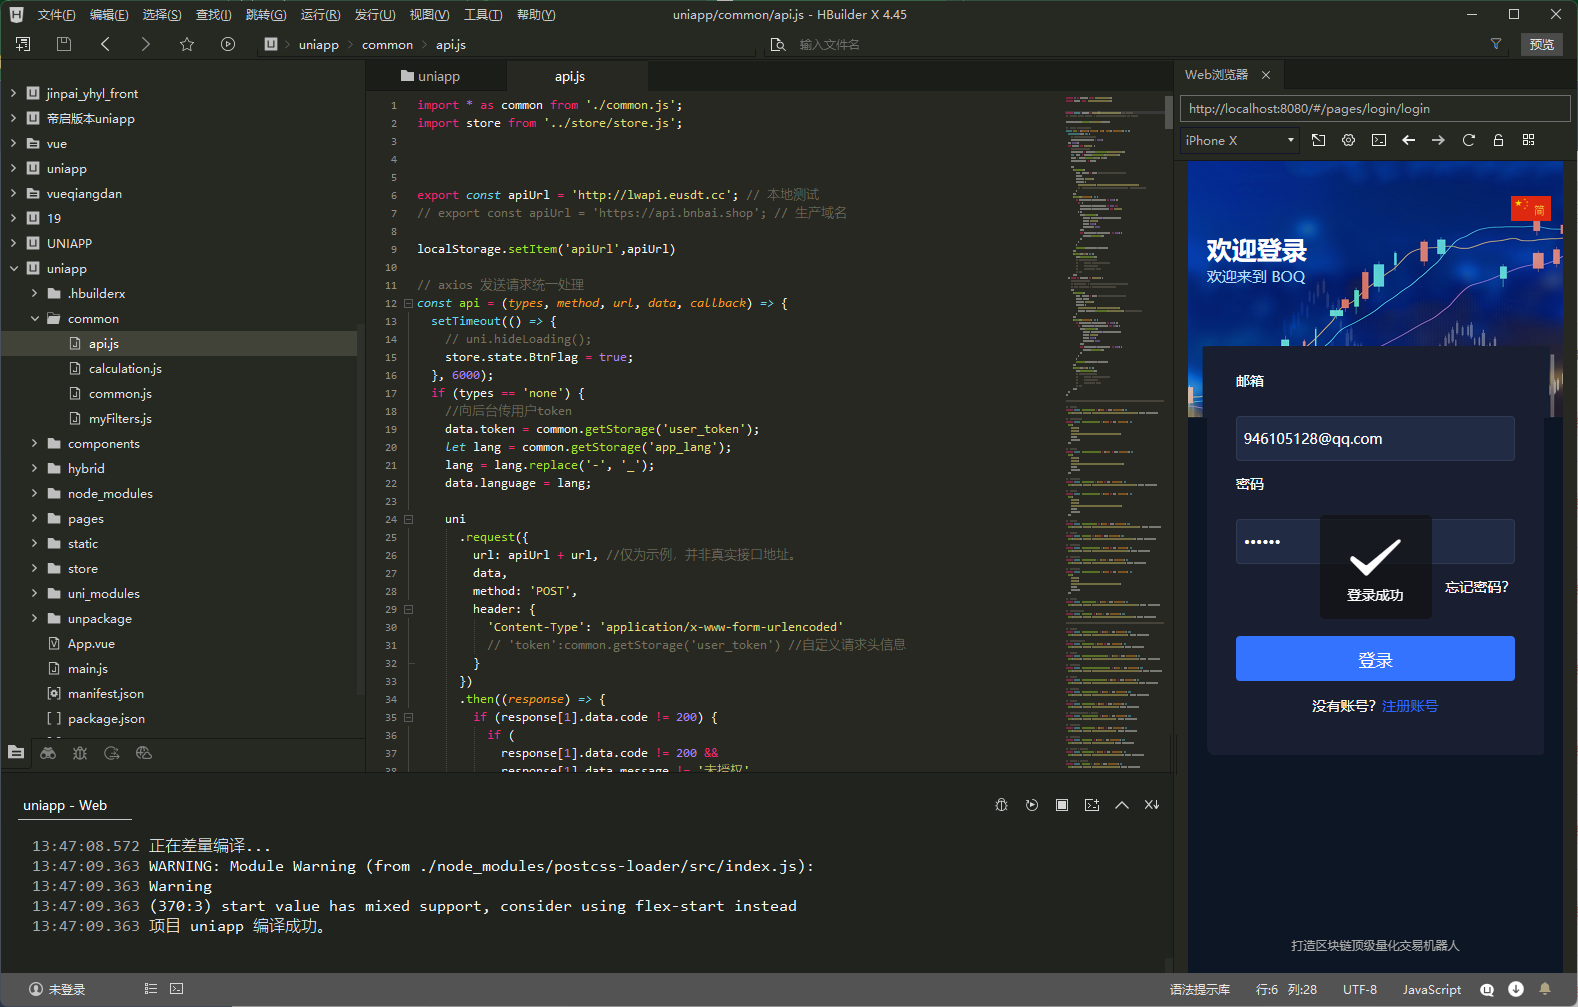The height and width of the screenshot is (1007, 1578).
Task: Toggle the lock icon in browser toolbar
Action: pyautogui.click(x=1498, y=140)
